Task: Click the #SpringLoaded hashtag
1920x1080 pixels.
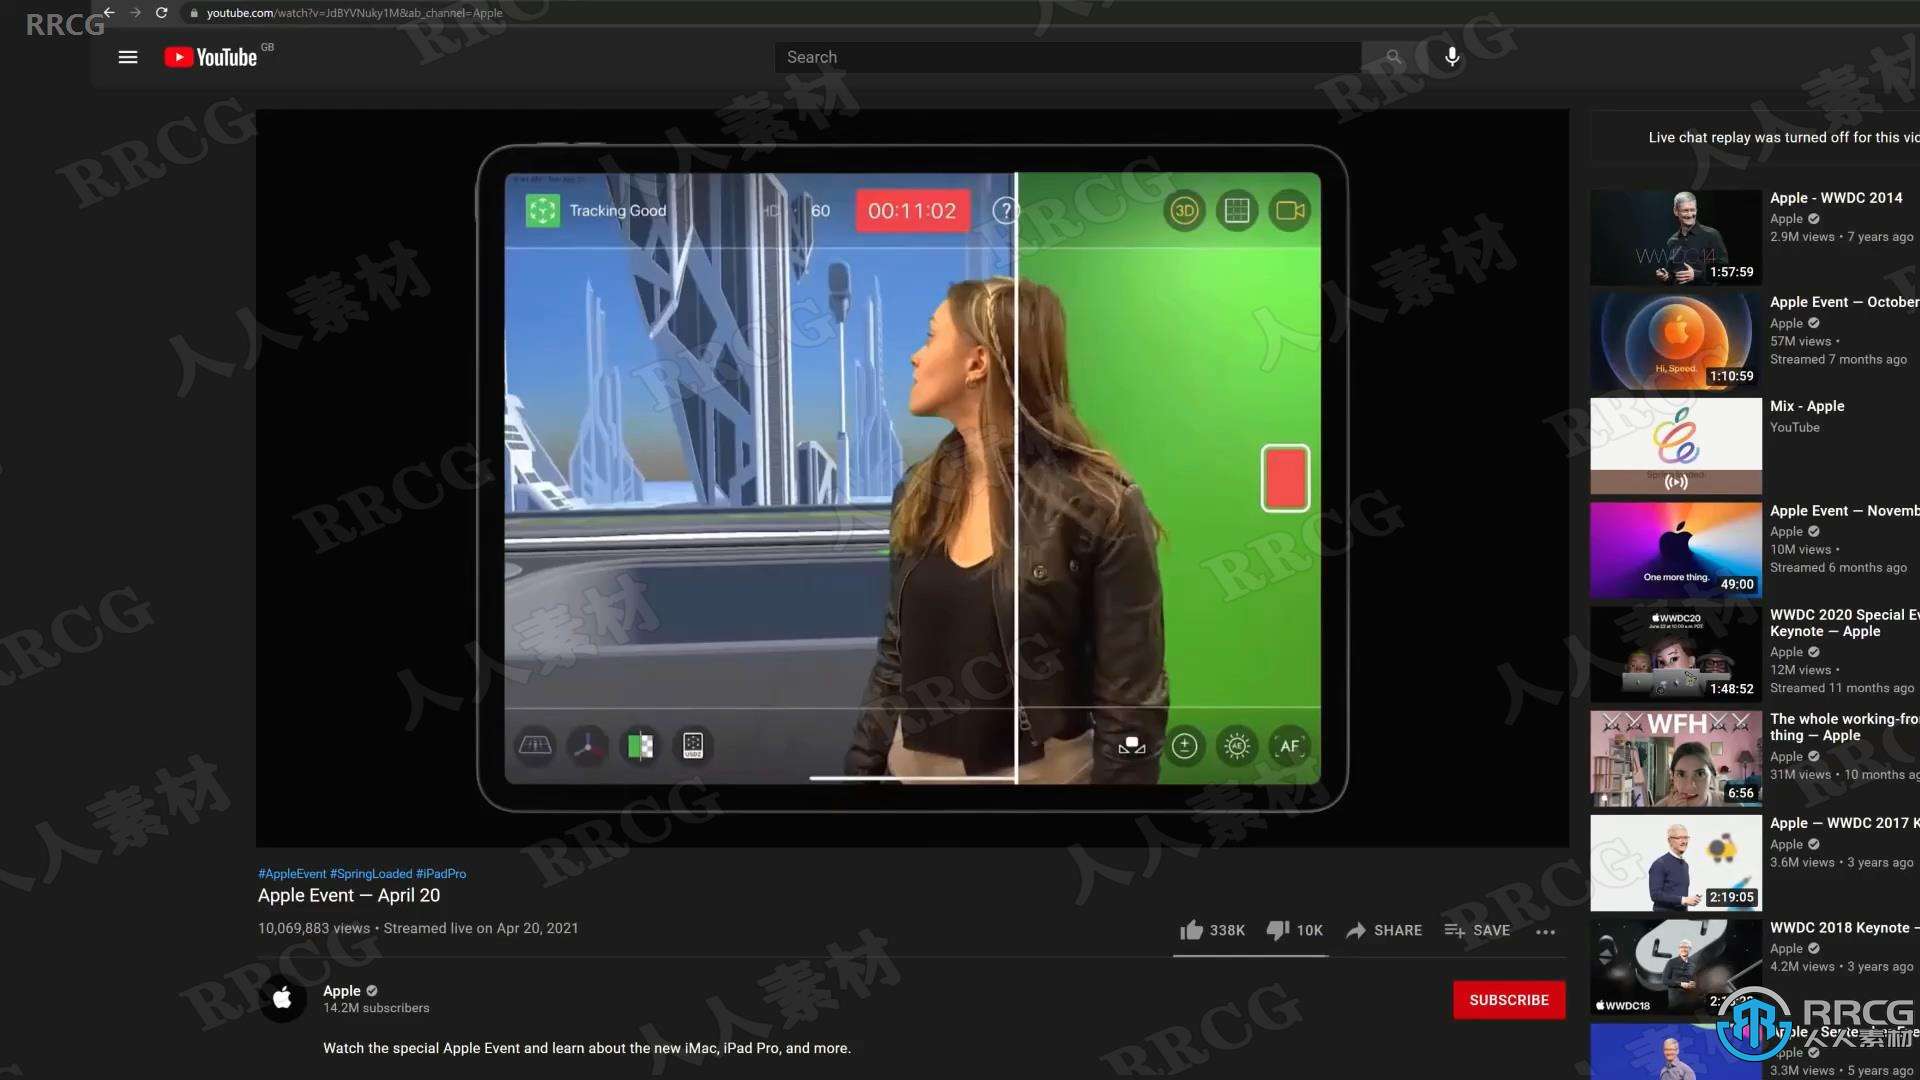Action: click(371, 874)
